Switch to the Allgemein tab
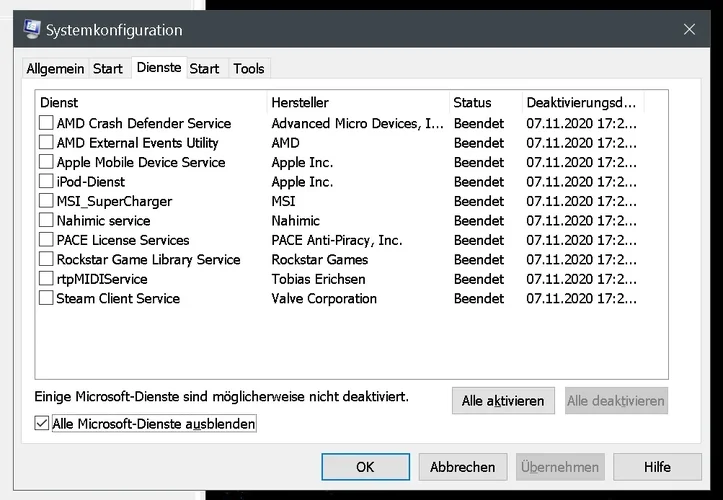Image resolution: width=723 pixels, height=500 pixels. 55,68
